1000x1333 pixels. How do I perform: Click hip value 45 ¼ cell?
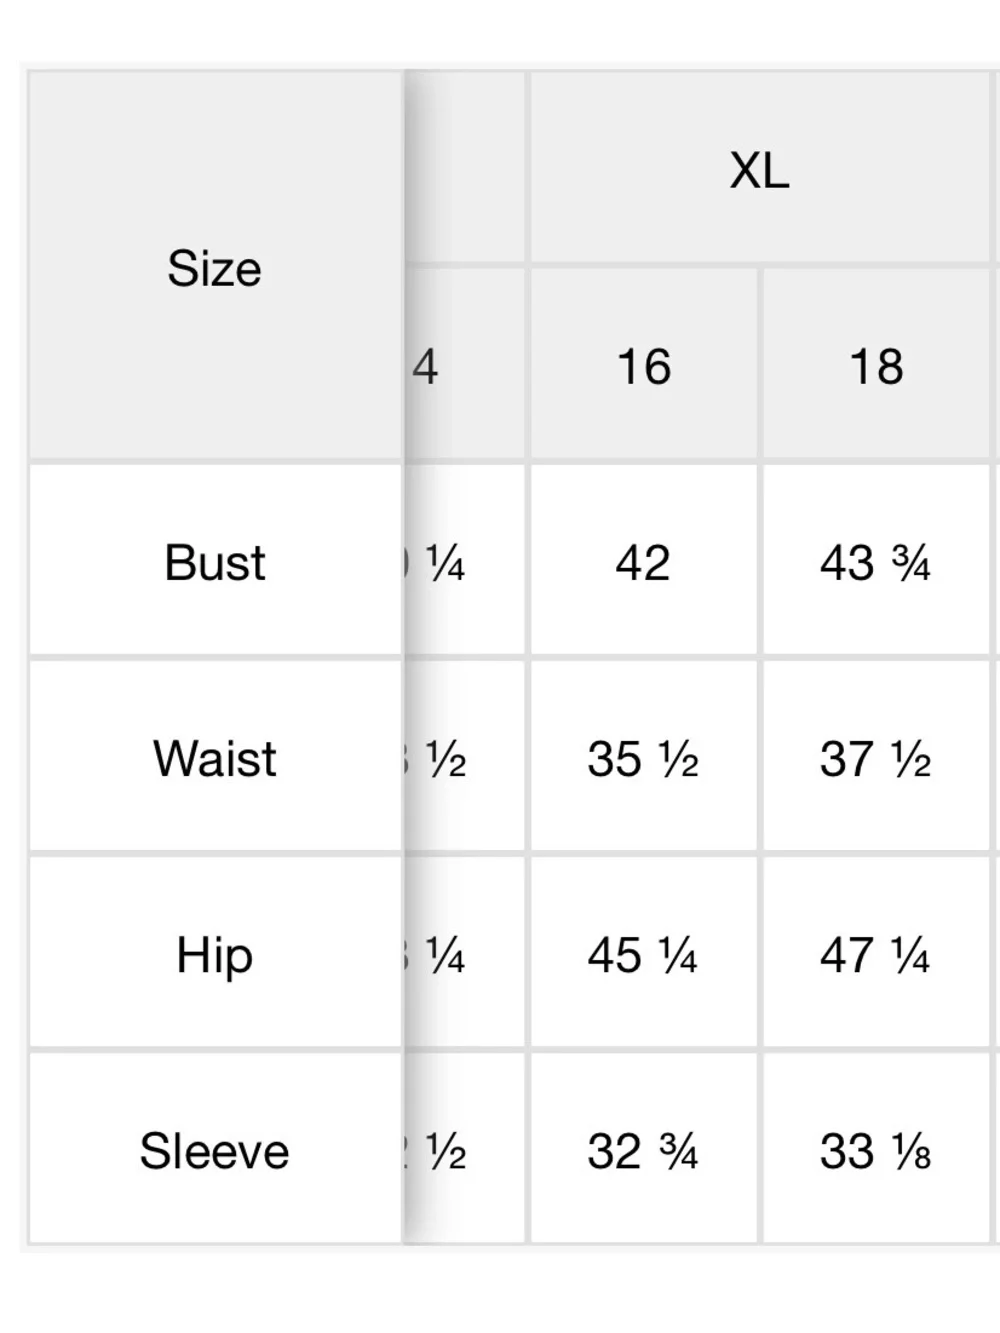tap(644, 954)
